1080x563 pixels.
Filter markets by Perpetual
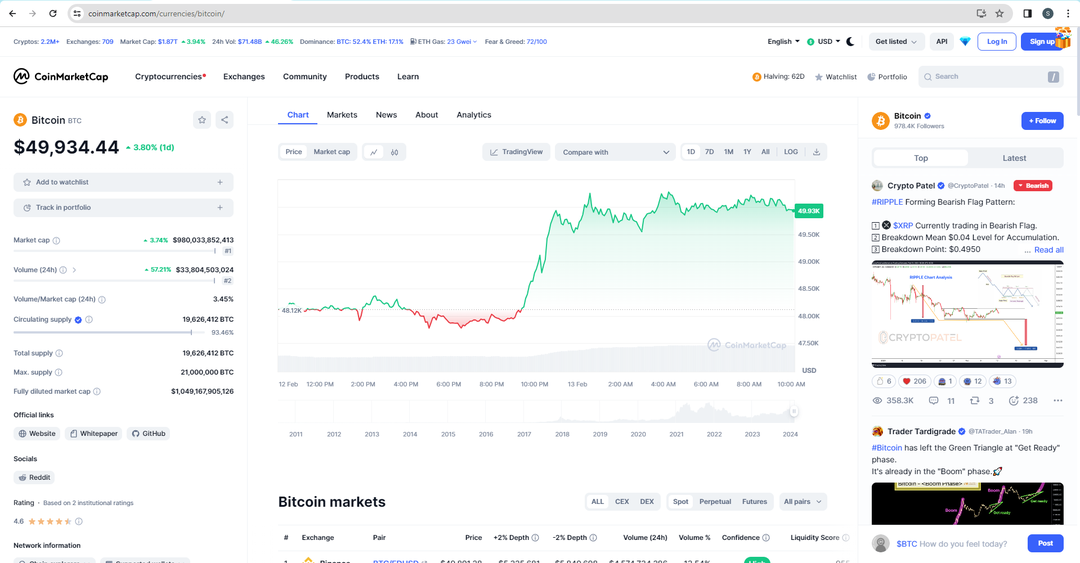click(715, 502)
